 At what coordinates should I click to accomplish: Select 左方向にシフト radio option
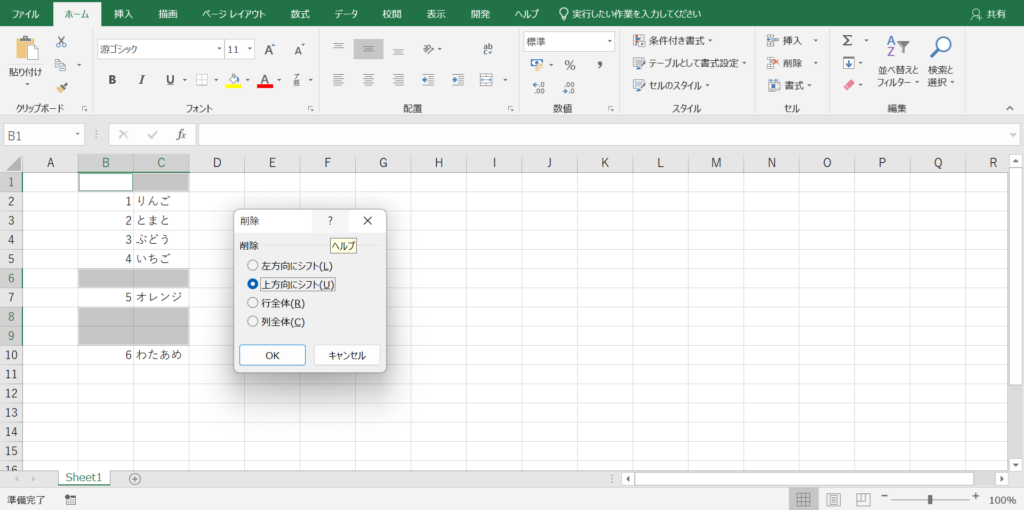pyautogui.click(x=253, y=266)
